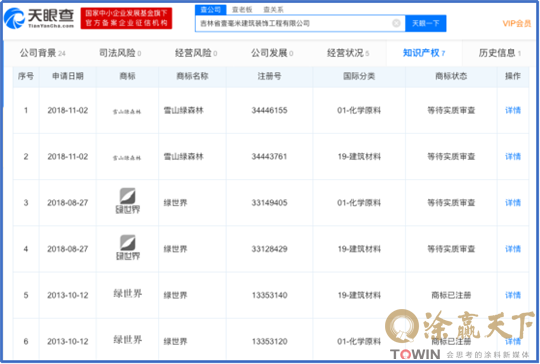
Task: Click 绿世界 logo thumbnail in row 4
Action: pos(127,248)
